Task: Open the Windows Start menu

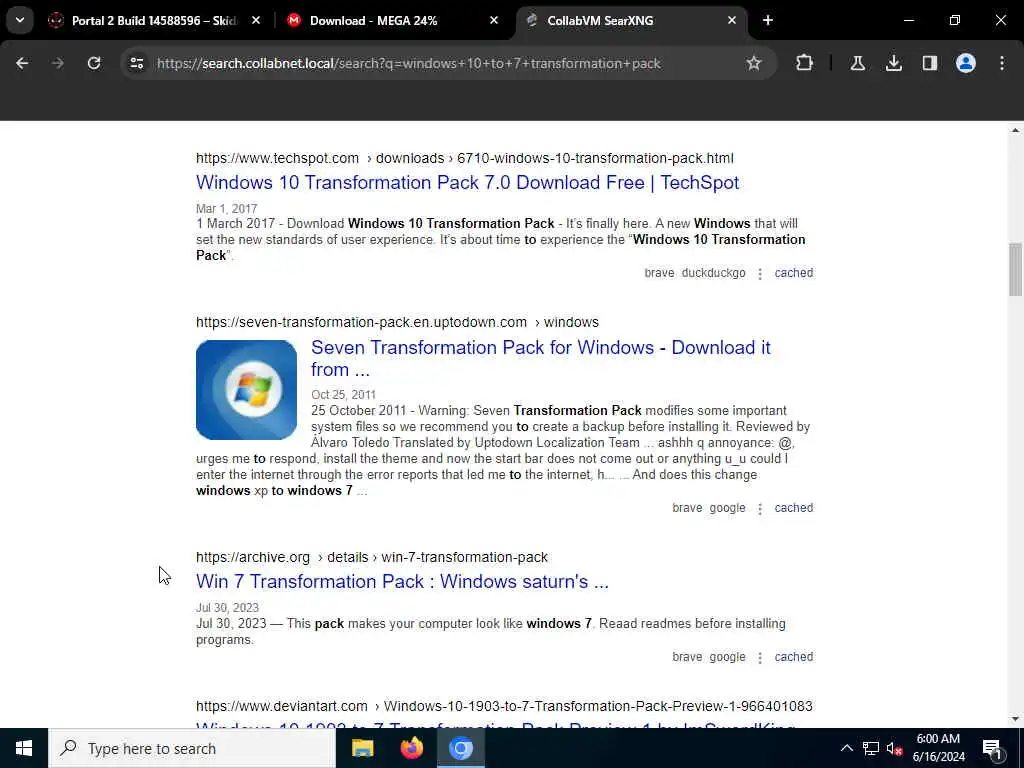Action: [x=24, y=748]
